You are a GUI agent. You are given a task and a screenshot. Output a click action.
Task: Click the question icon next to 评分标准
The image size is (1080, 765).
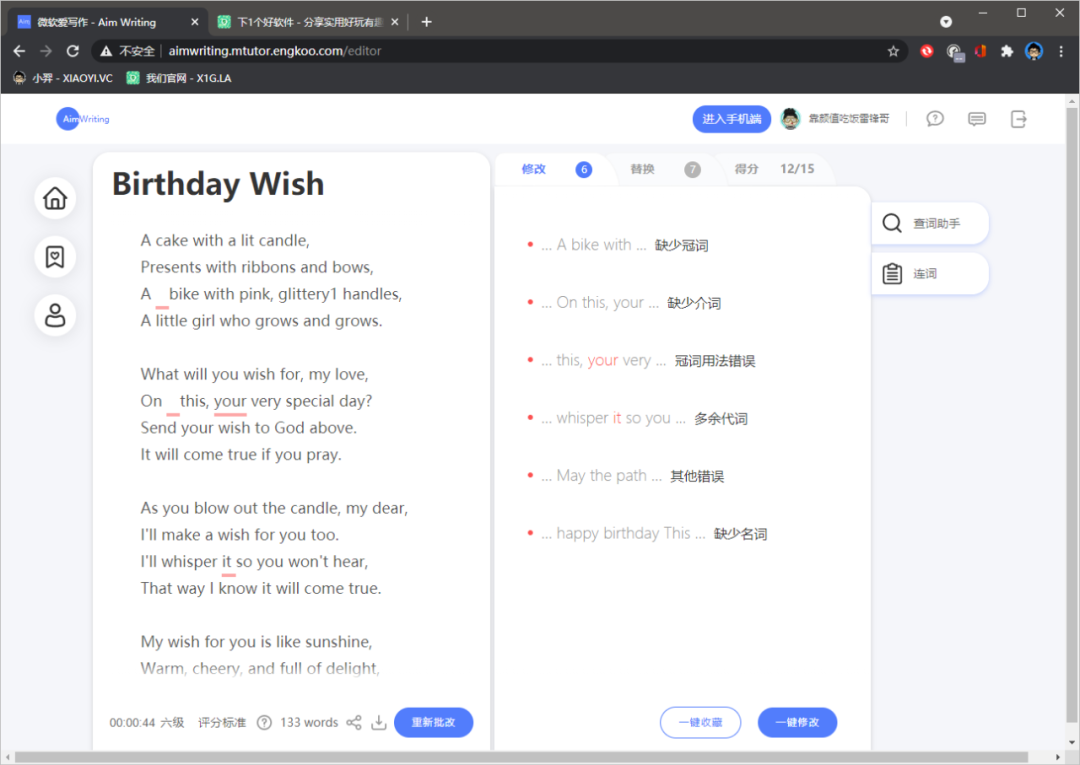coord(264,722)
